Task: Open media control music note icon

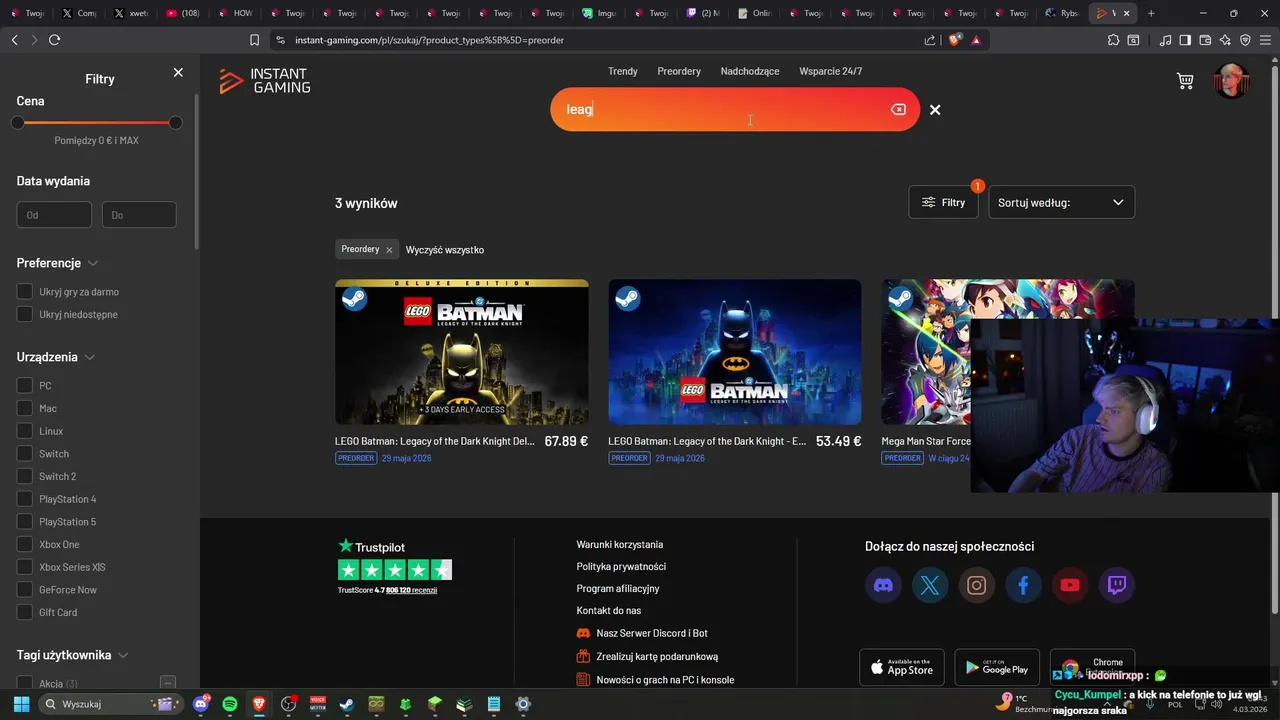Action: tap(1165, 40)
